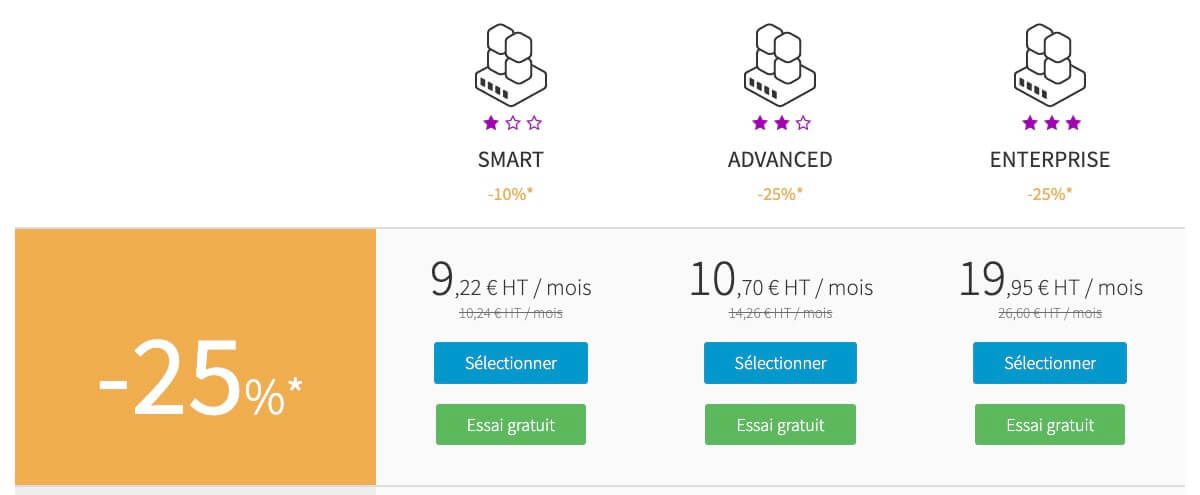Click the ENTERPRISE plan title
This screenshot has width=1200, height=495.
1050,160
